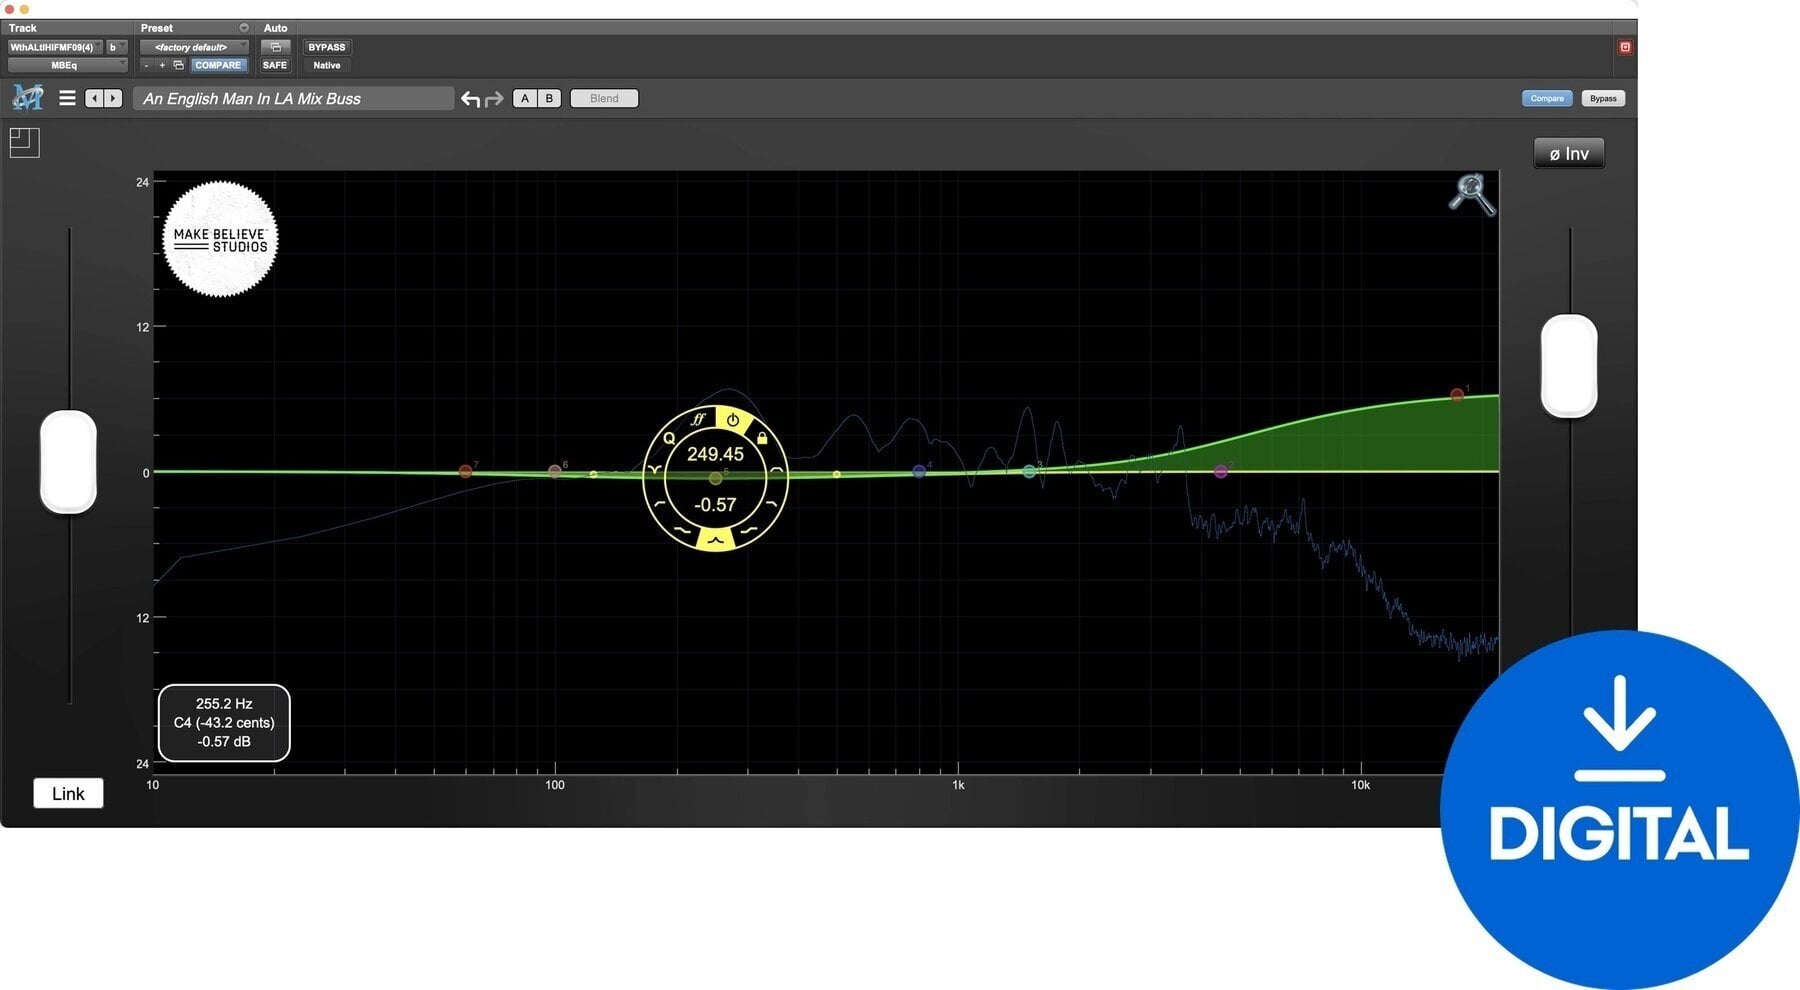Image resolution: width=1800 pixels, height=990 pixels.
Task: Toggle plugin Compare button at top right
Action: pos(1547,98)
